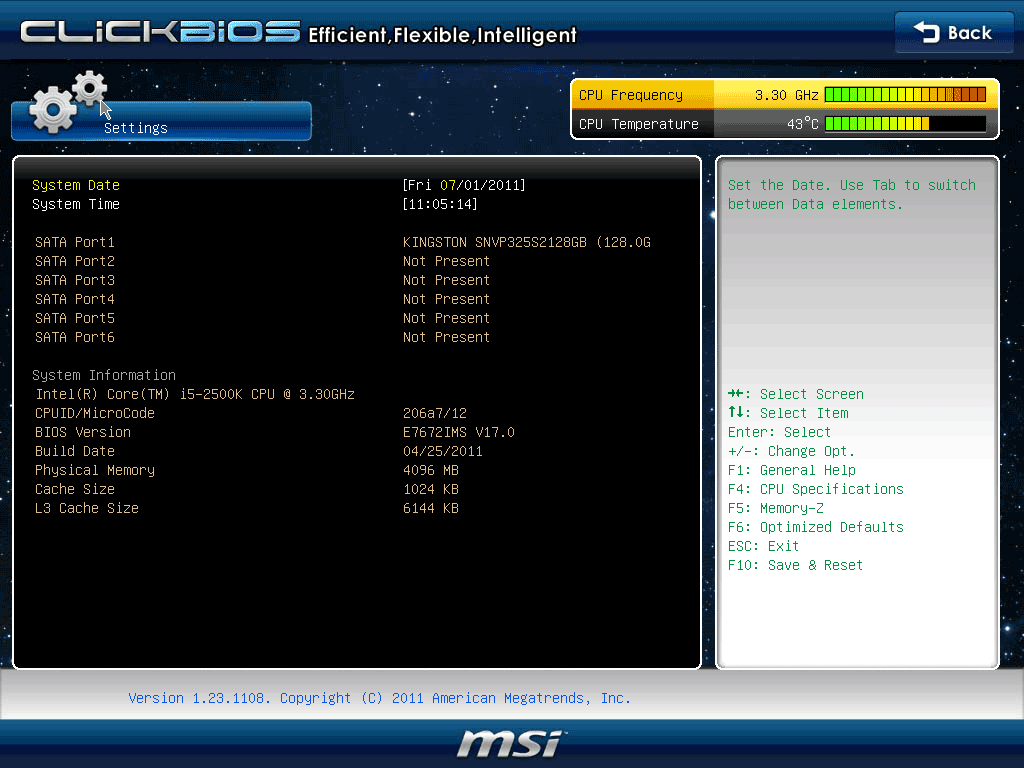Image resolution: width=1024 pixels, height=768 pixels.
Task: Click Not Present value for SATA Port2
Action: (446, 261)
